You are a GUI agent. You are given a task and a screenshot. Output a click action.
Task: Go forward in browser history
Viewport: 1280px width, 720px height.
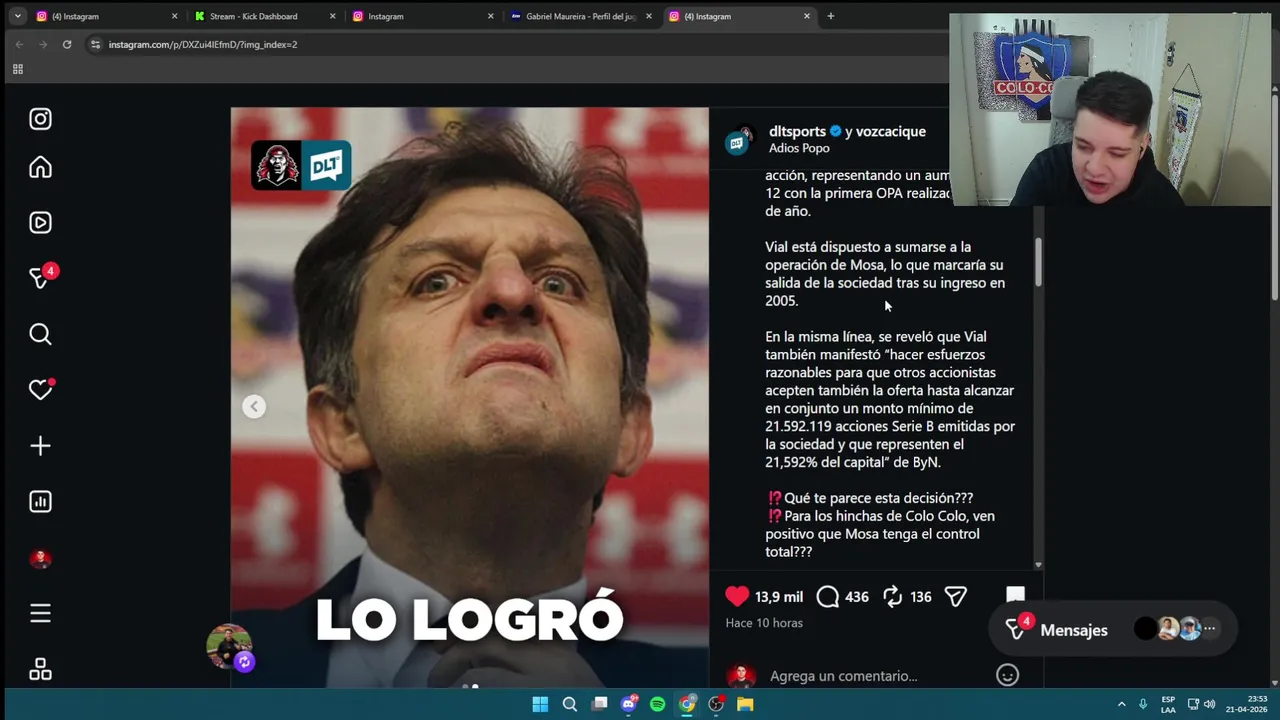43,44
